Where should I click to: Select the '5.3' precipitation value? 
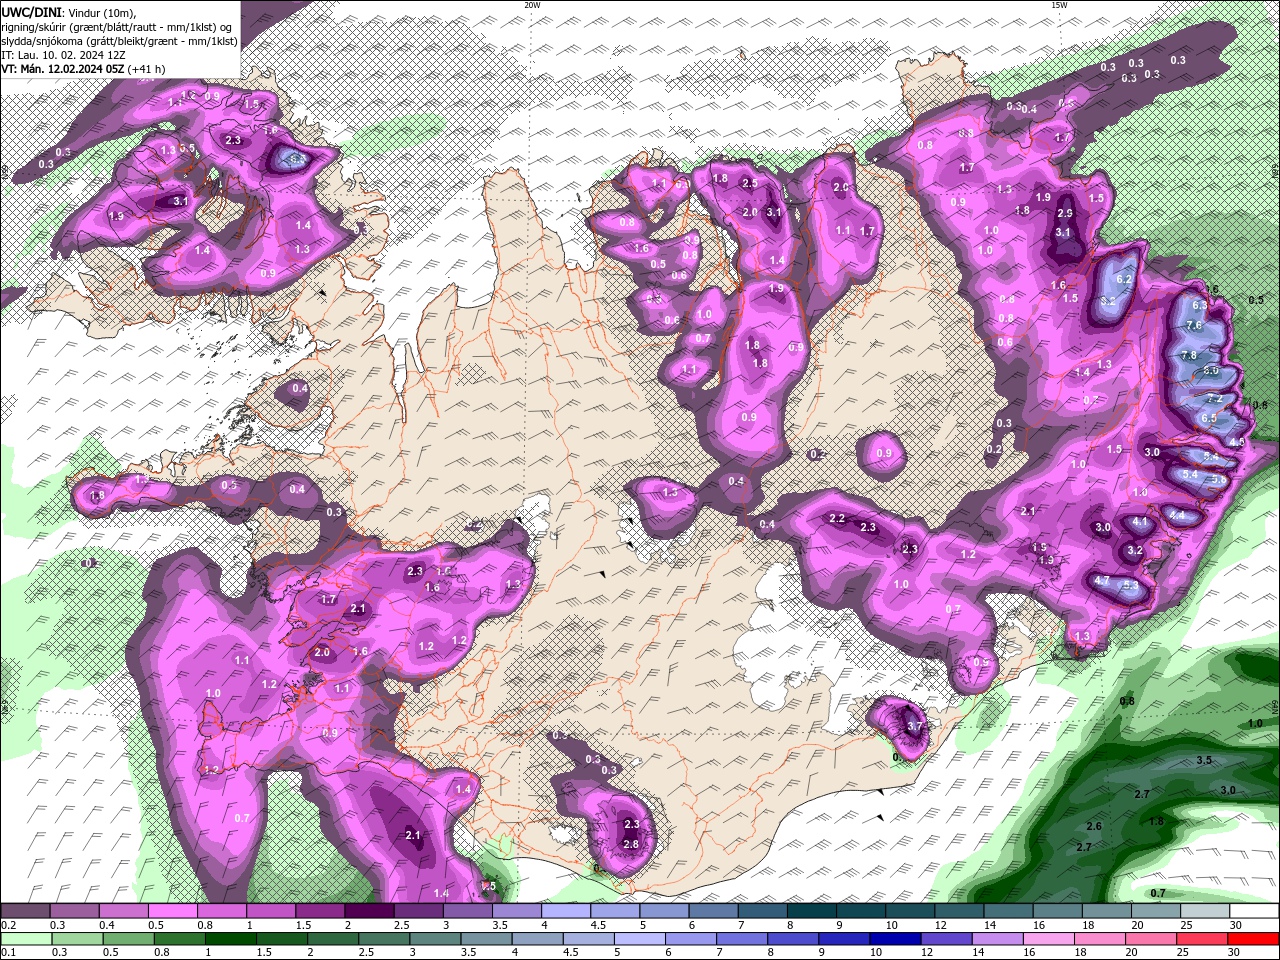(1131, 586)
